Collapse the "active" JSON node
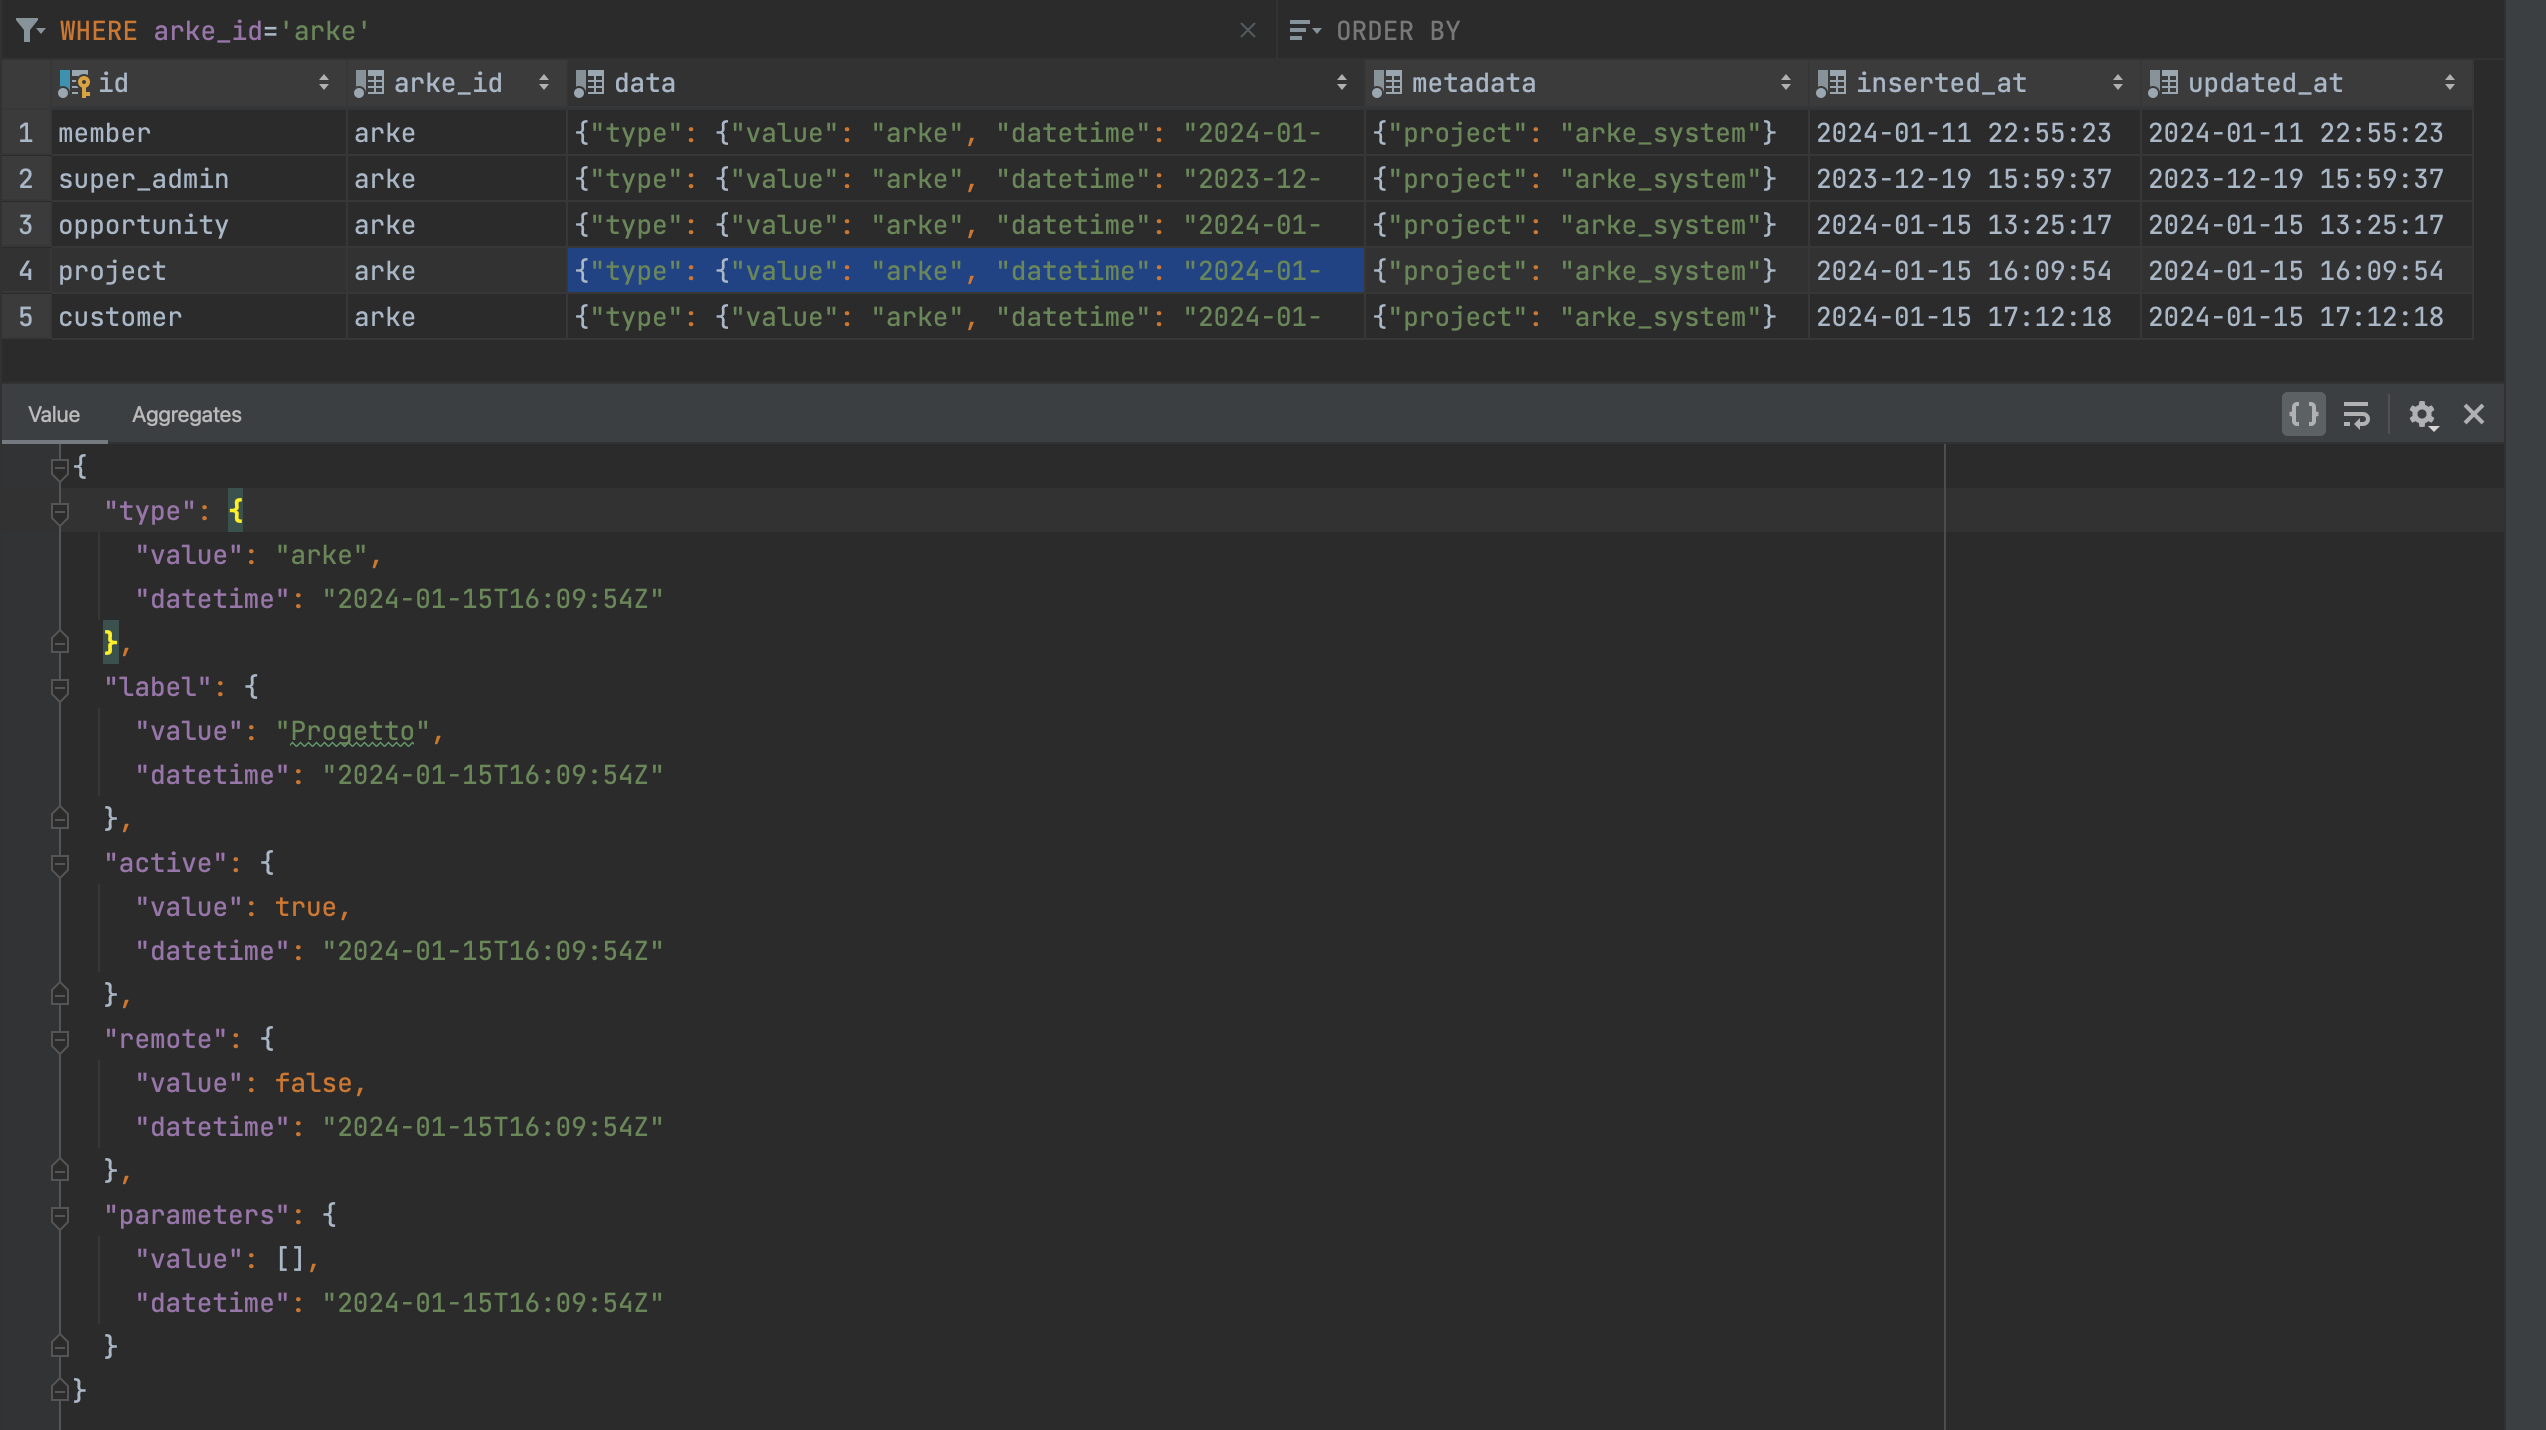The width and height of the screenshot is (2546, 1430). pyautogui.click(x=60, y=864)
